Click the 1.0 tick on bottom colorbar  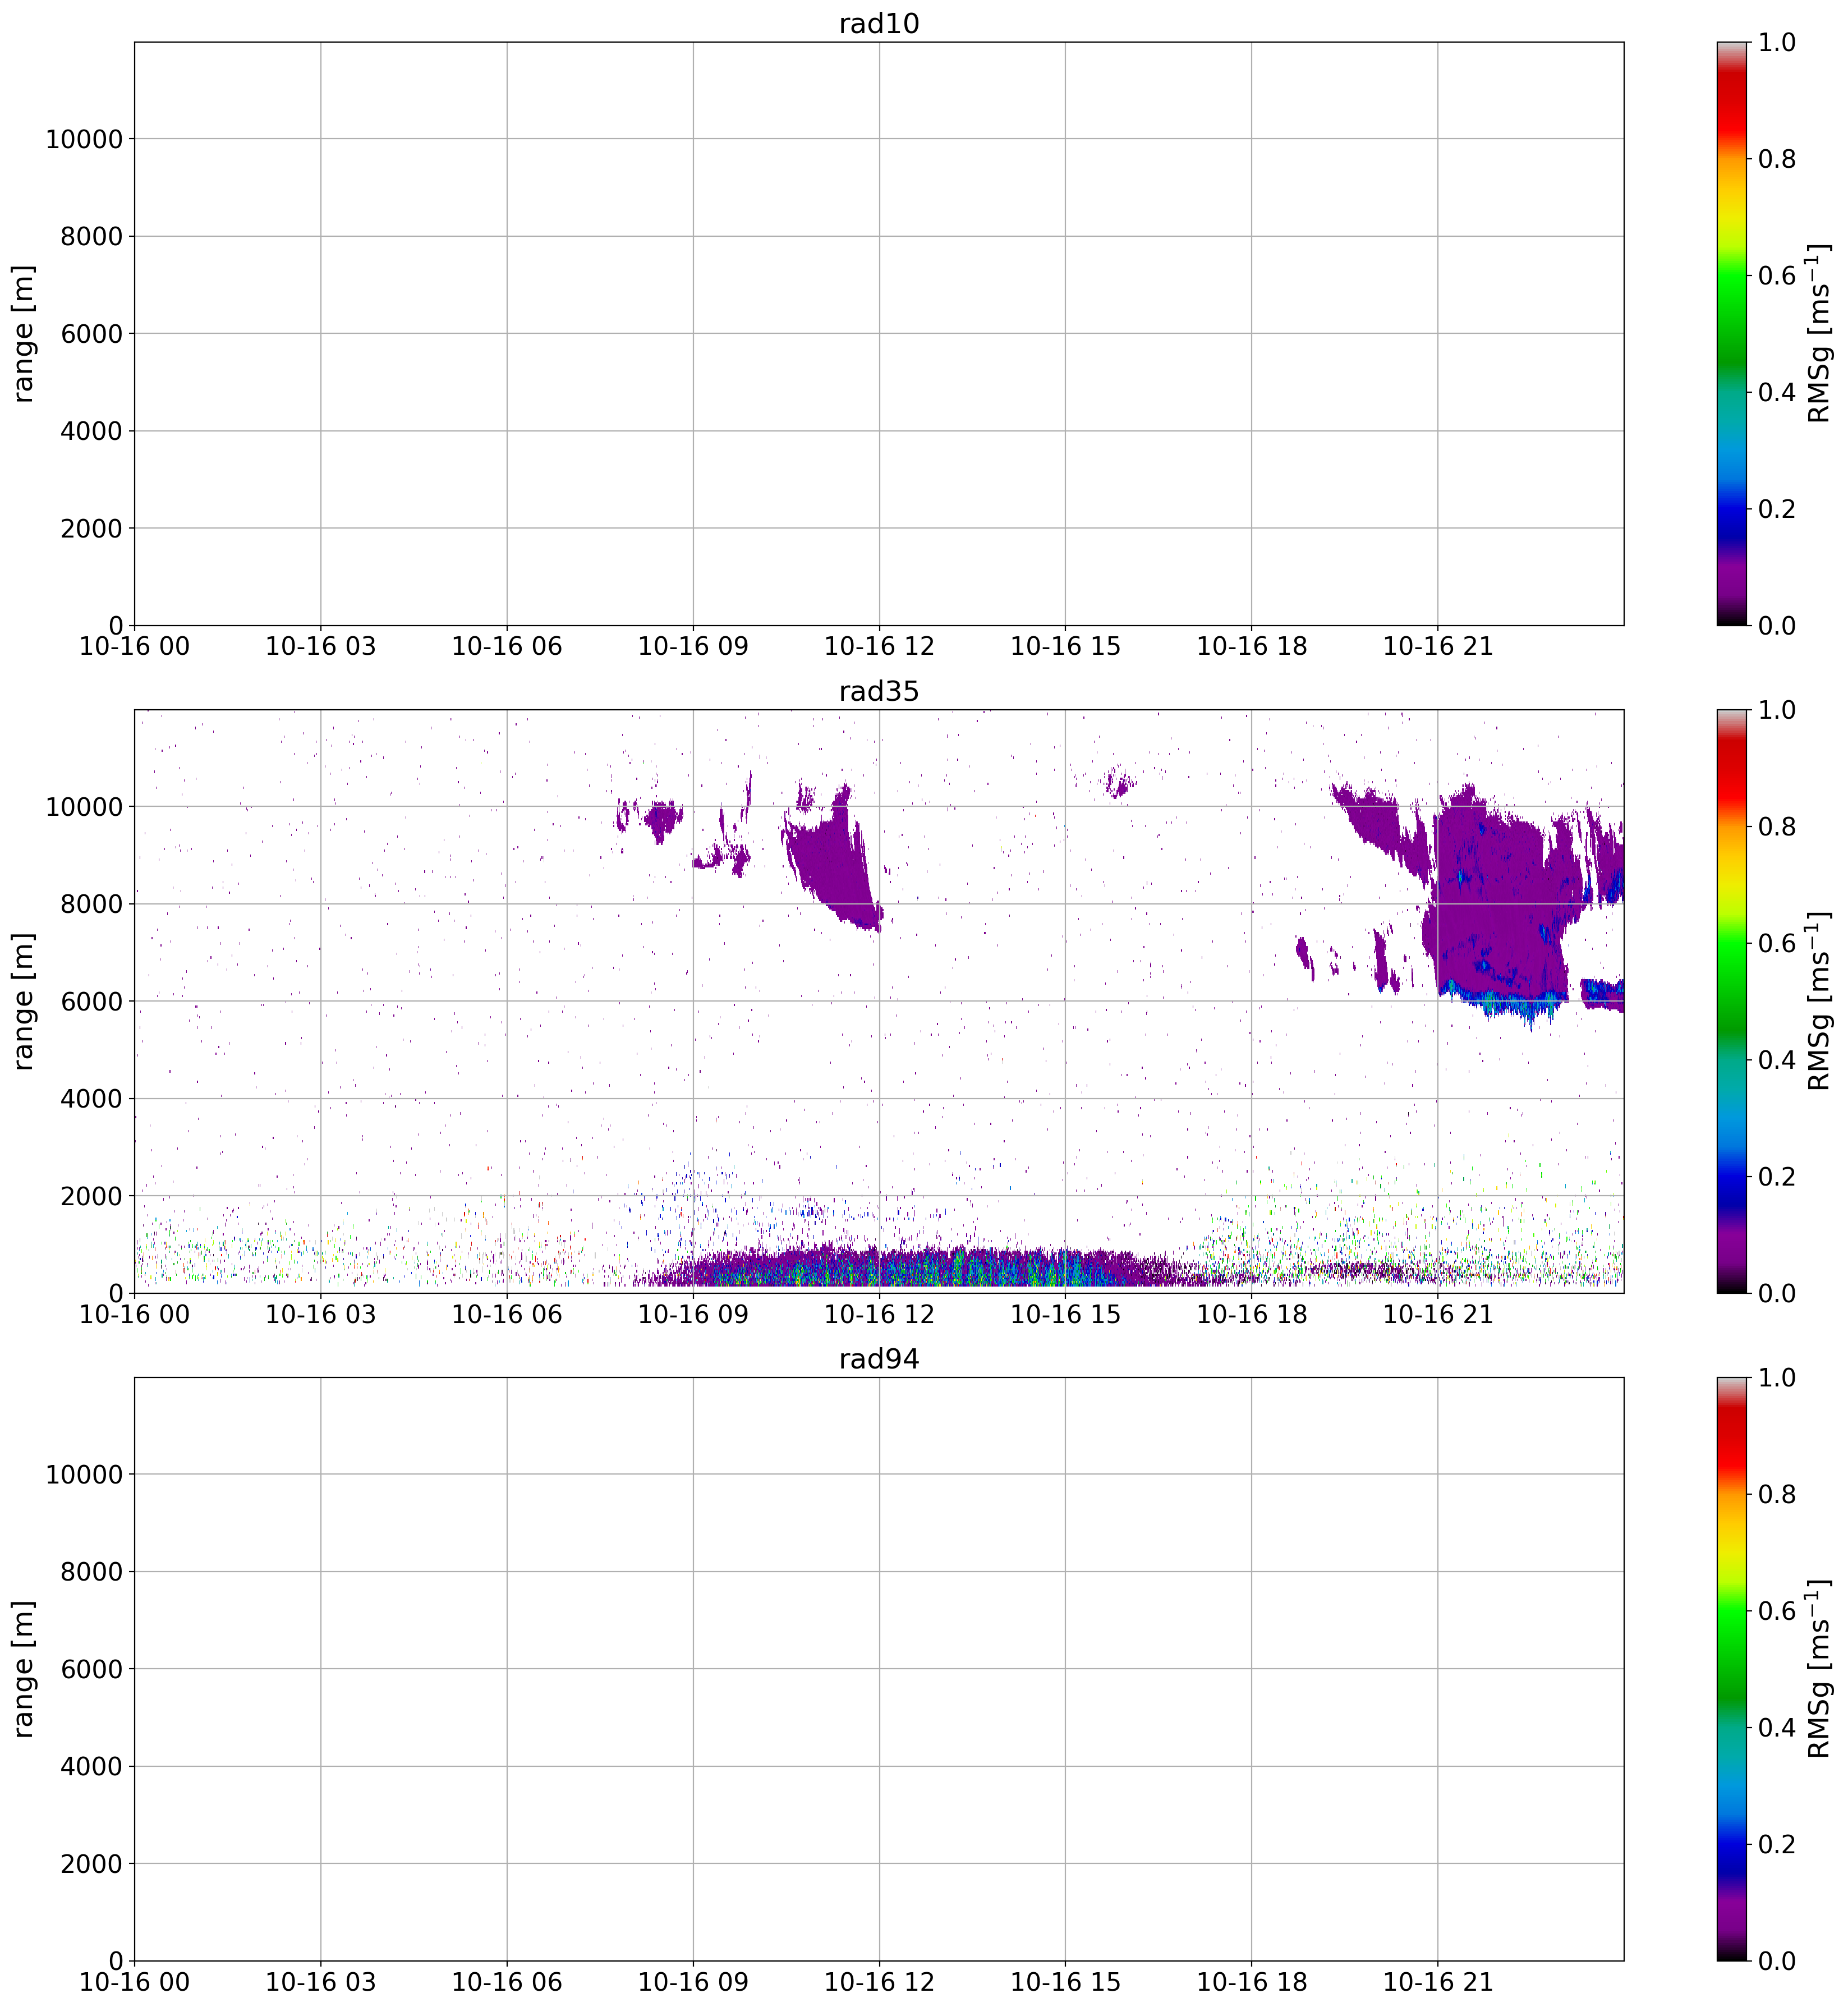(x=1776, y=1378)
